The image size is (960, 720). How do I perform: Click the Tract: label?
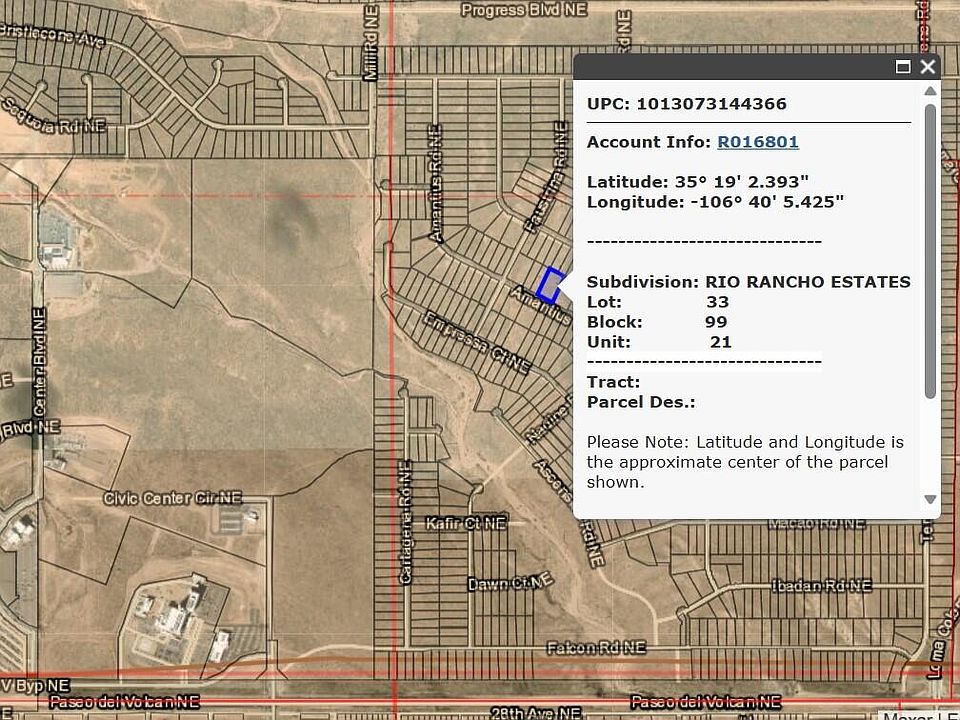[613, 382]
